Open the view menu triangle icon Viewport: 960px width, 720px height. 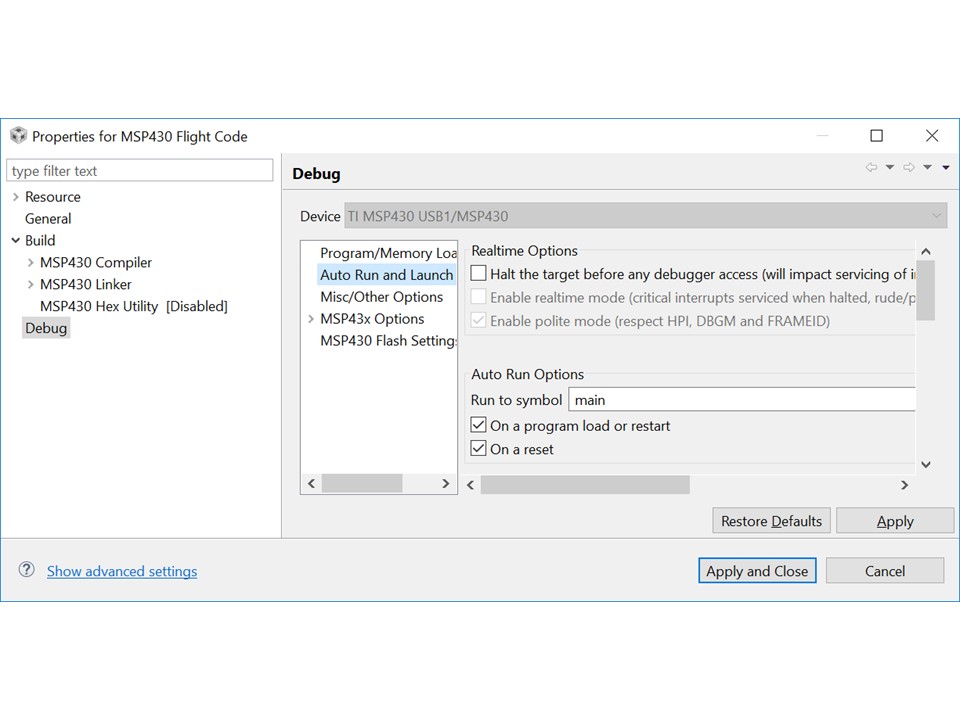(x=946, y=168)
